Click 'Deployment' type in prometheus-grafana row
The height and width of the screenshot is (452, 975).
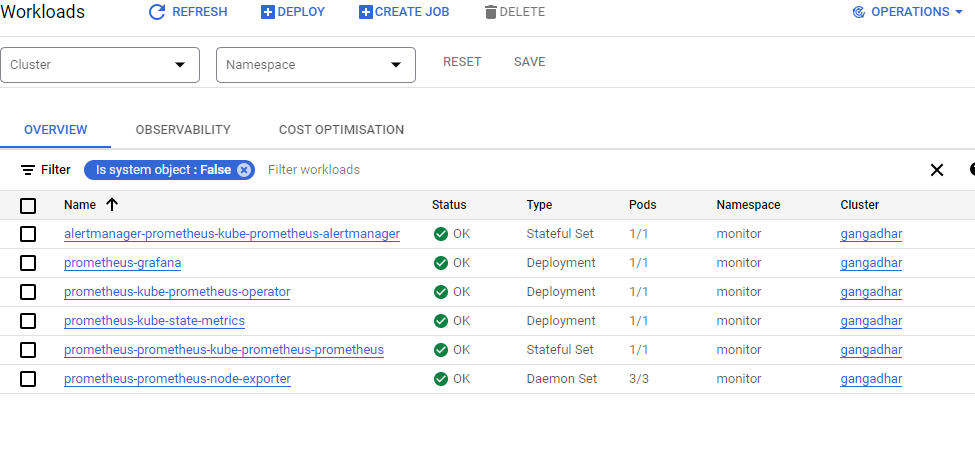tap(561, 263)
